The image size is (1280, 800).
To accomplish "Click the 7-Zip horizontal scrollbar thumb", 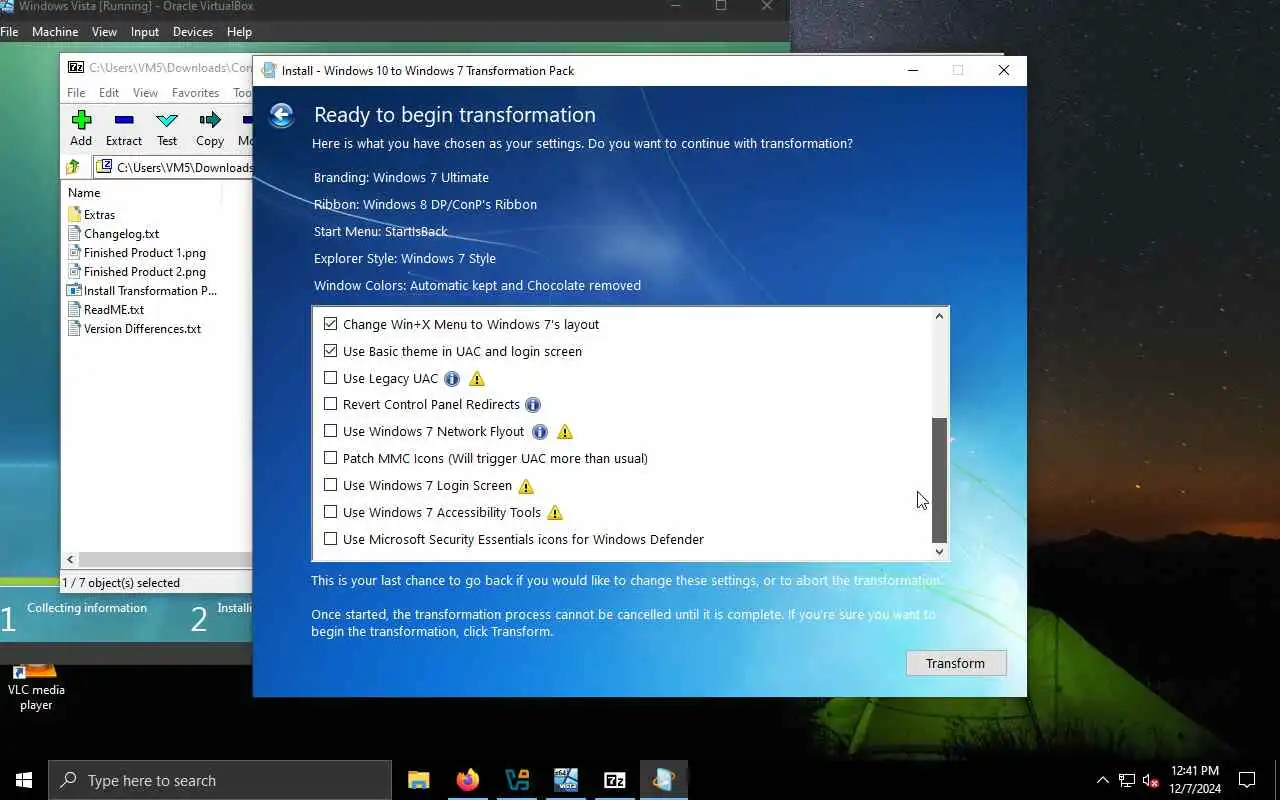I will [x=165, y=560].
